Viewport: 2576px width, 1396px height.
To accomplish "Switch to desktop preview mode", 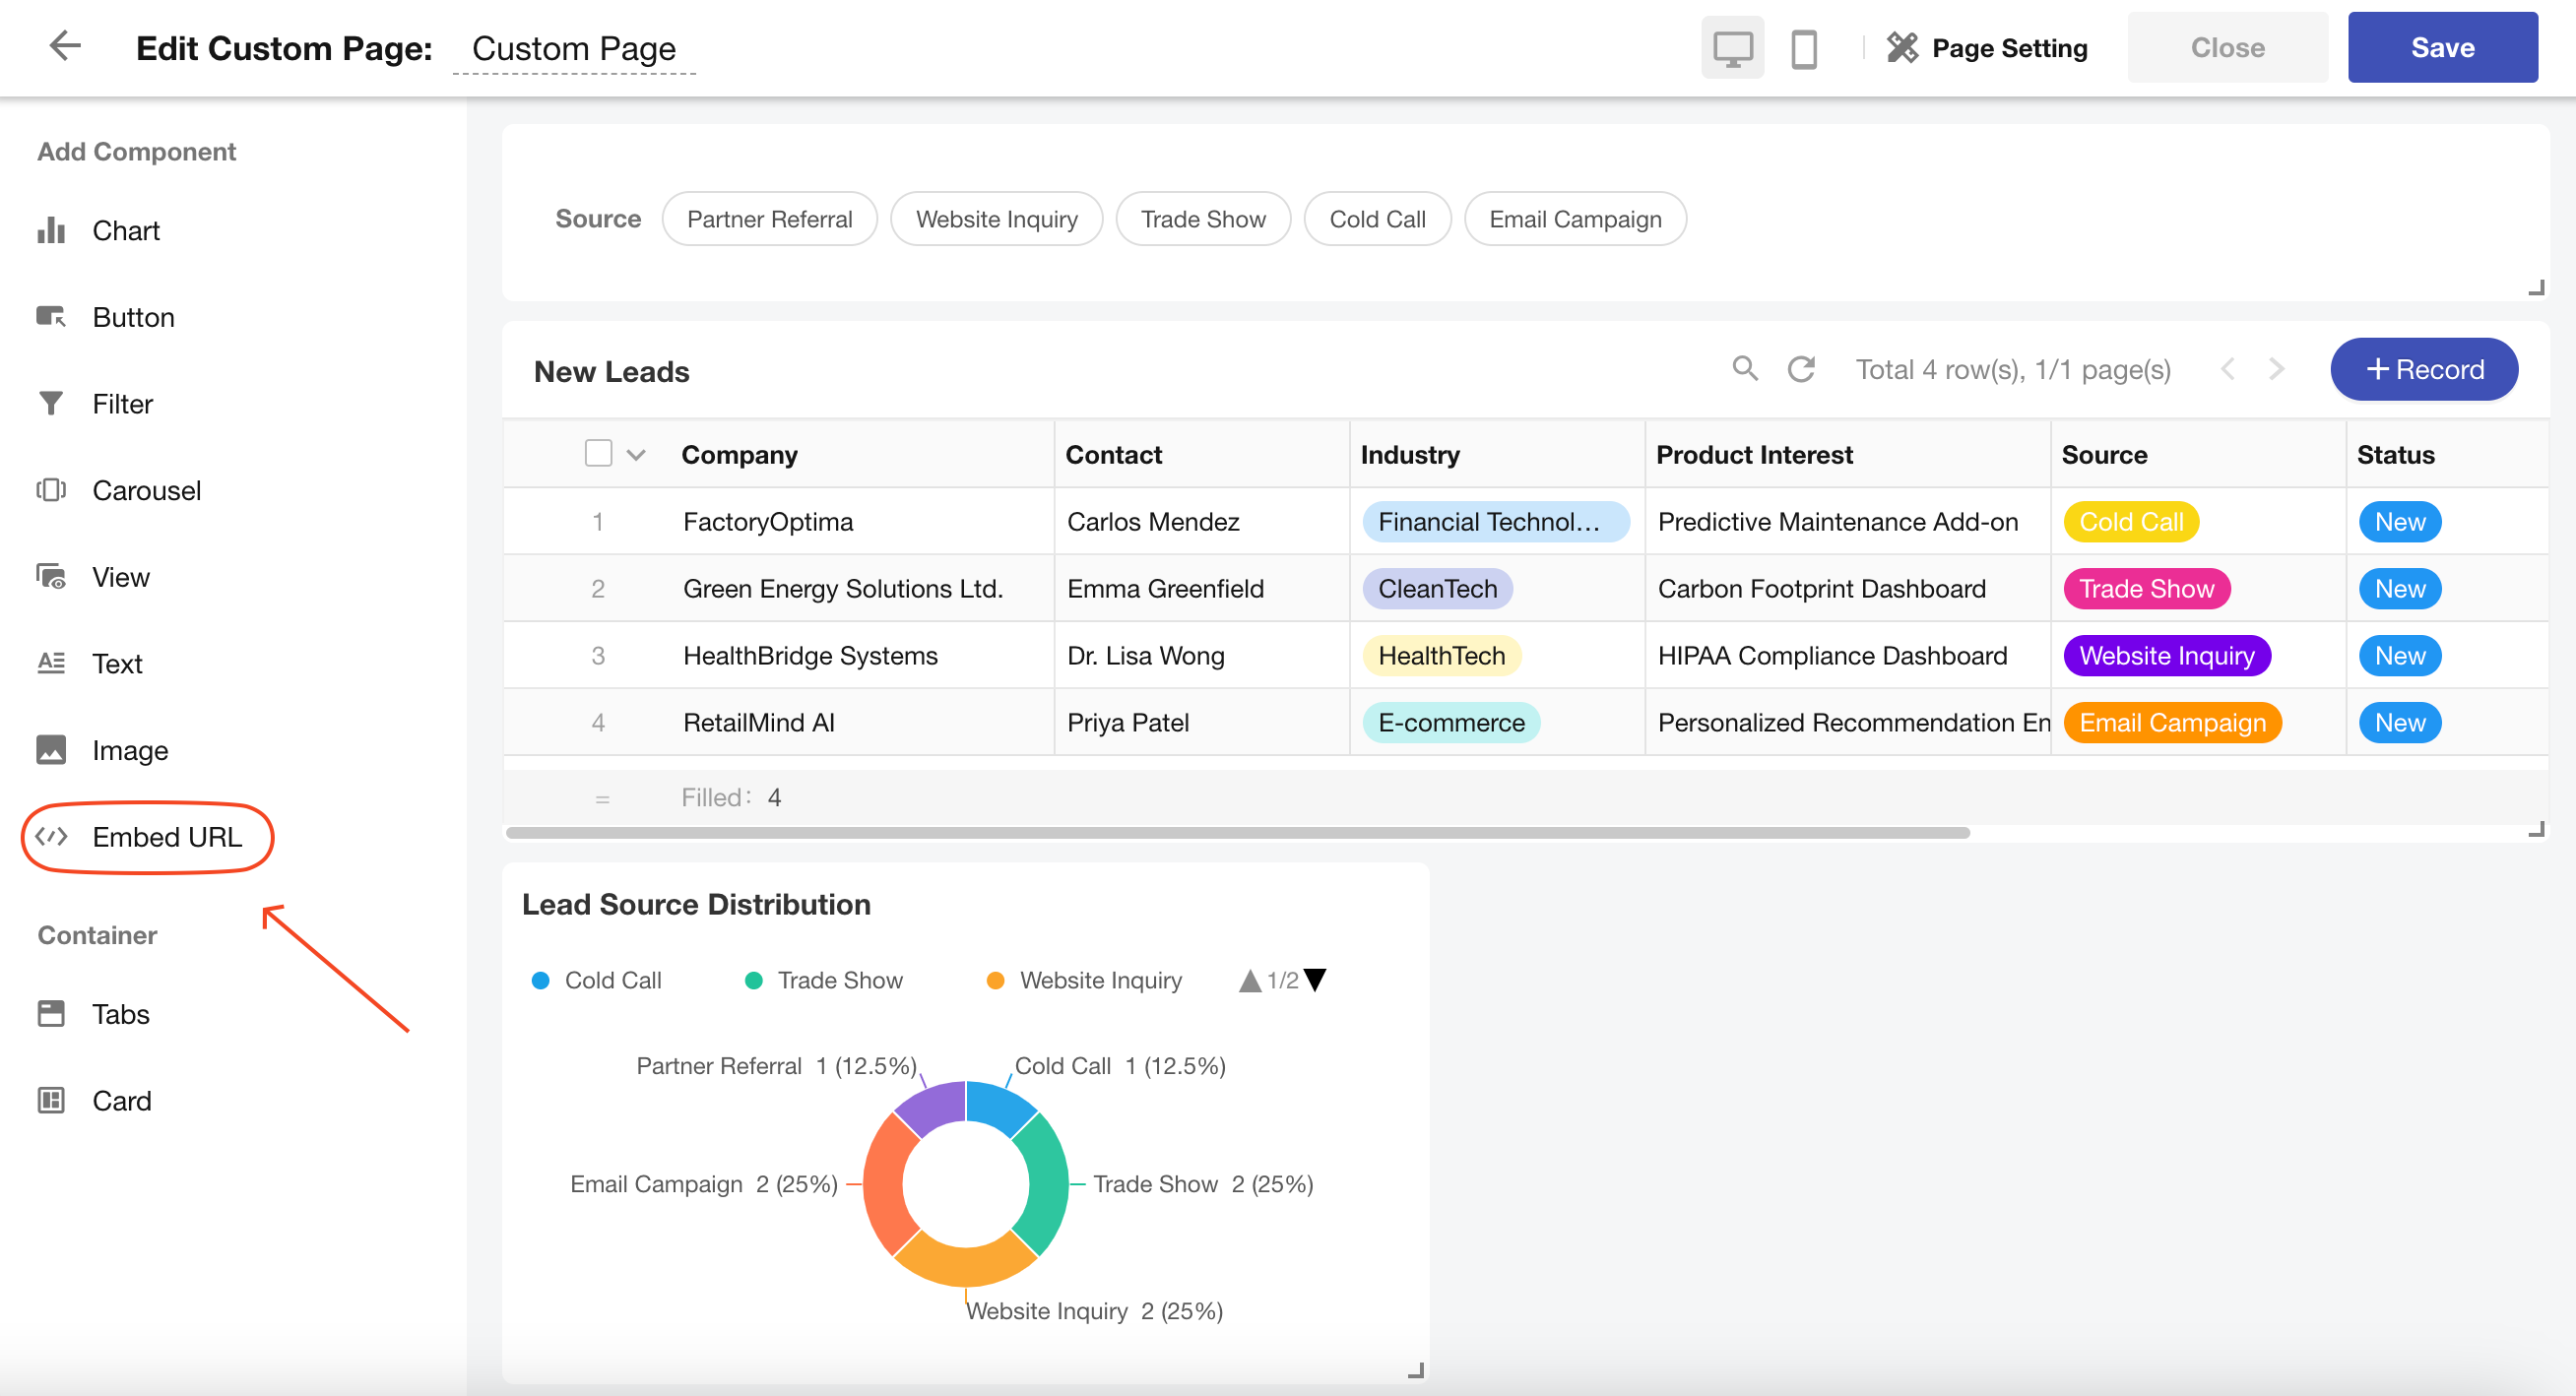I will coord(1732,48).
